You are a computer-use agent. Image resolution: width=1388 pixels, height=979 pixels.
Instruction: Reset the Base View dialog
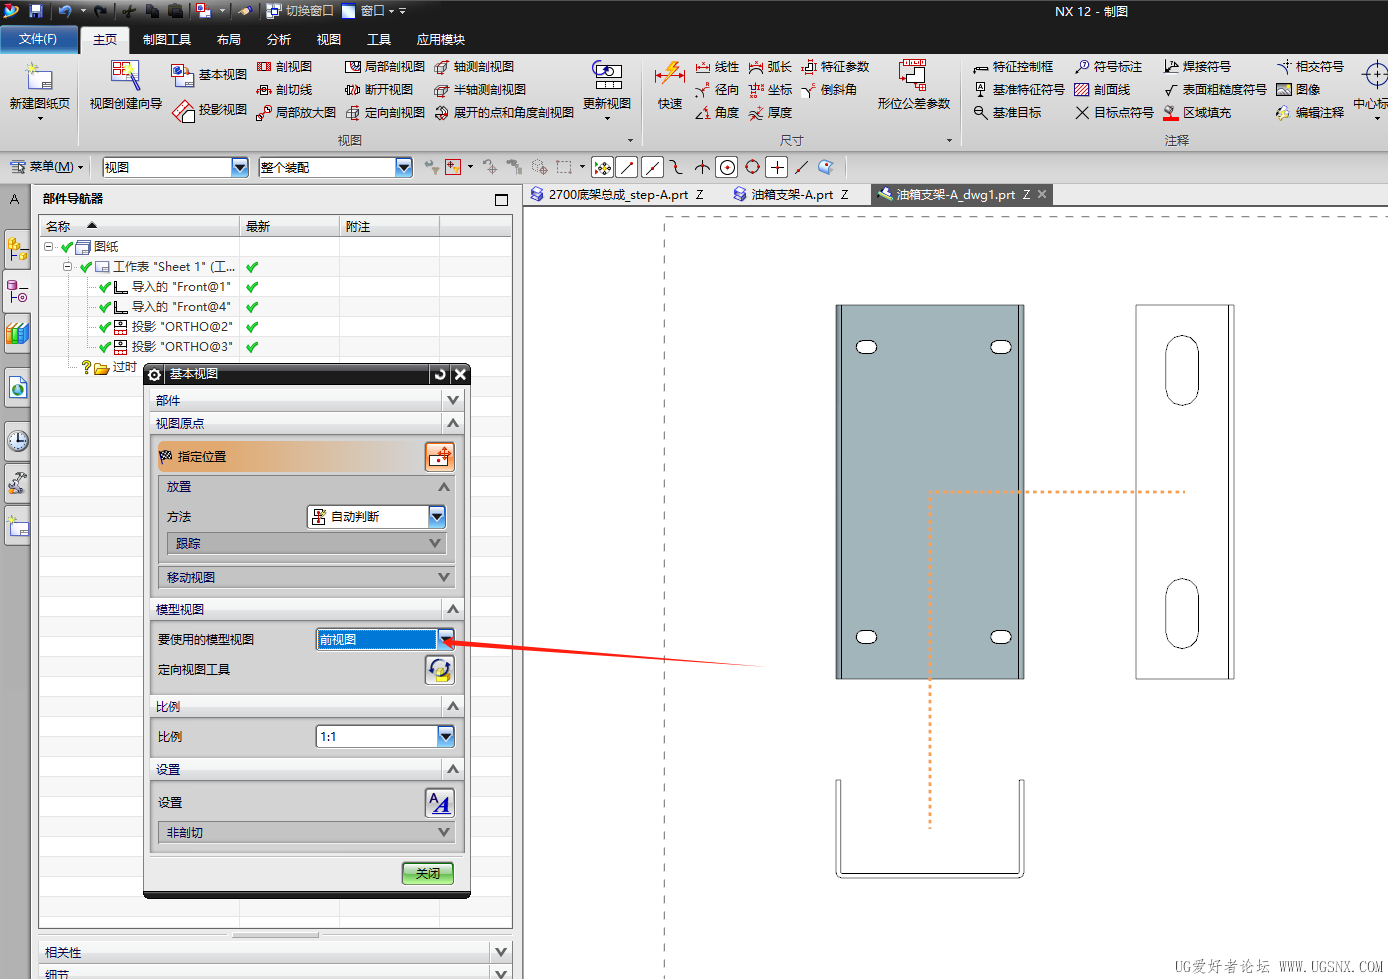point(439,374)
